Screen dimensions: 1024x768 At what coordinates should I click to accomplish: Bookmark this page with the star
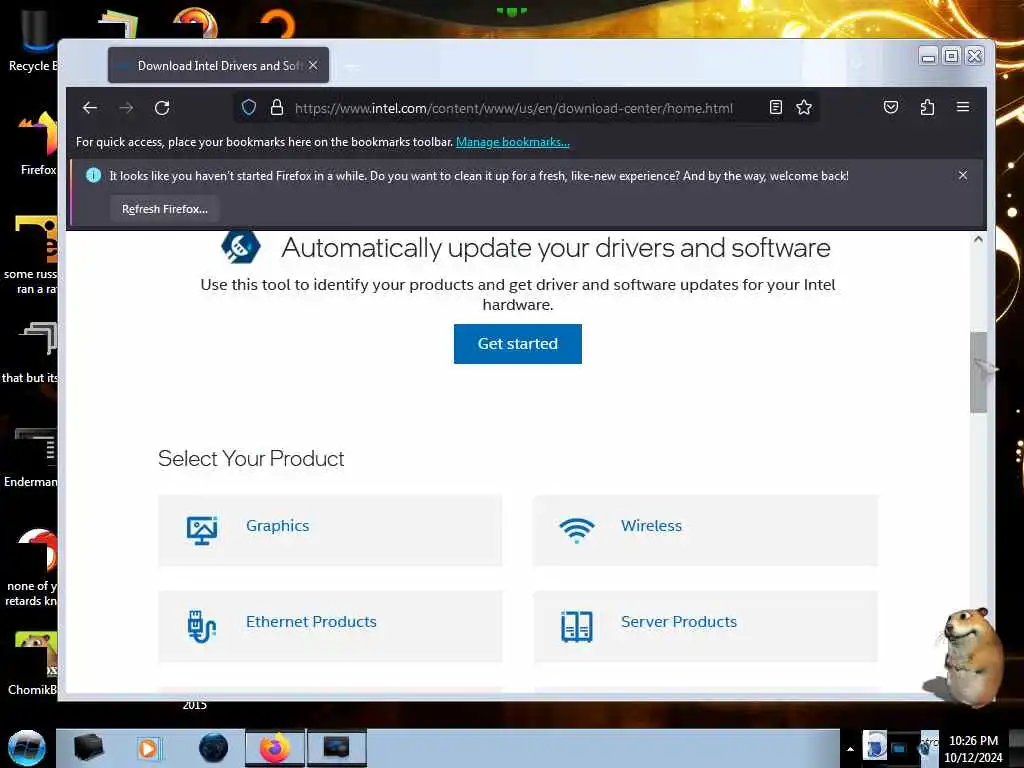pos(804,108)
